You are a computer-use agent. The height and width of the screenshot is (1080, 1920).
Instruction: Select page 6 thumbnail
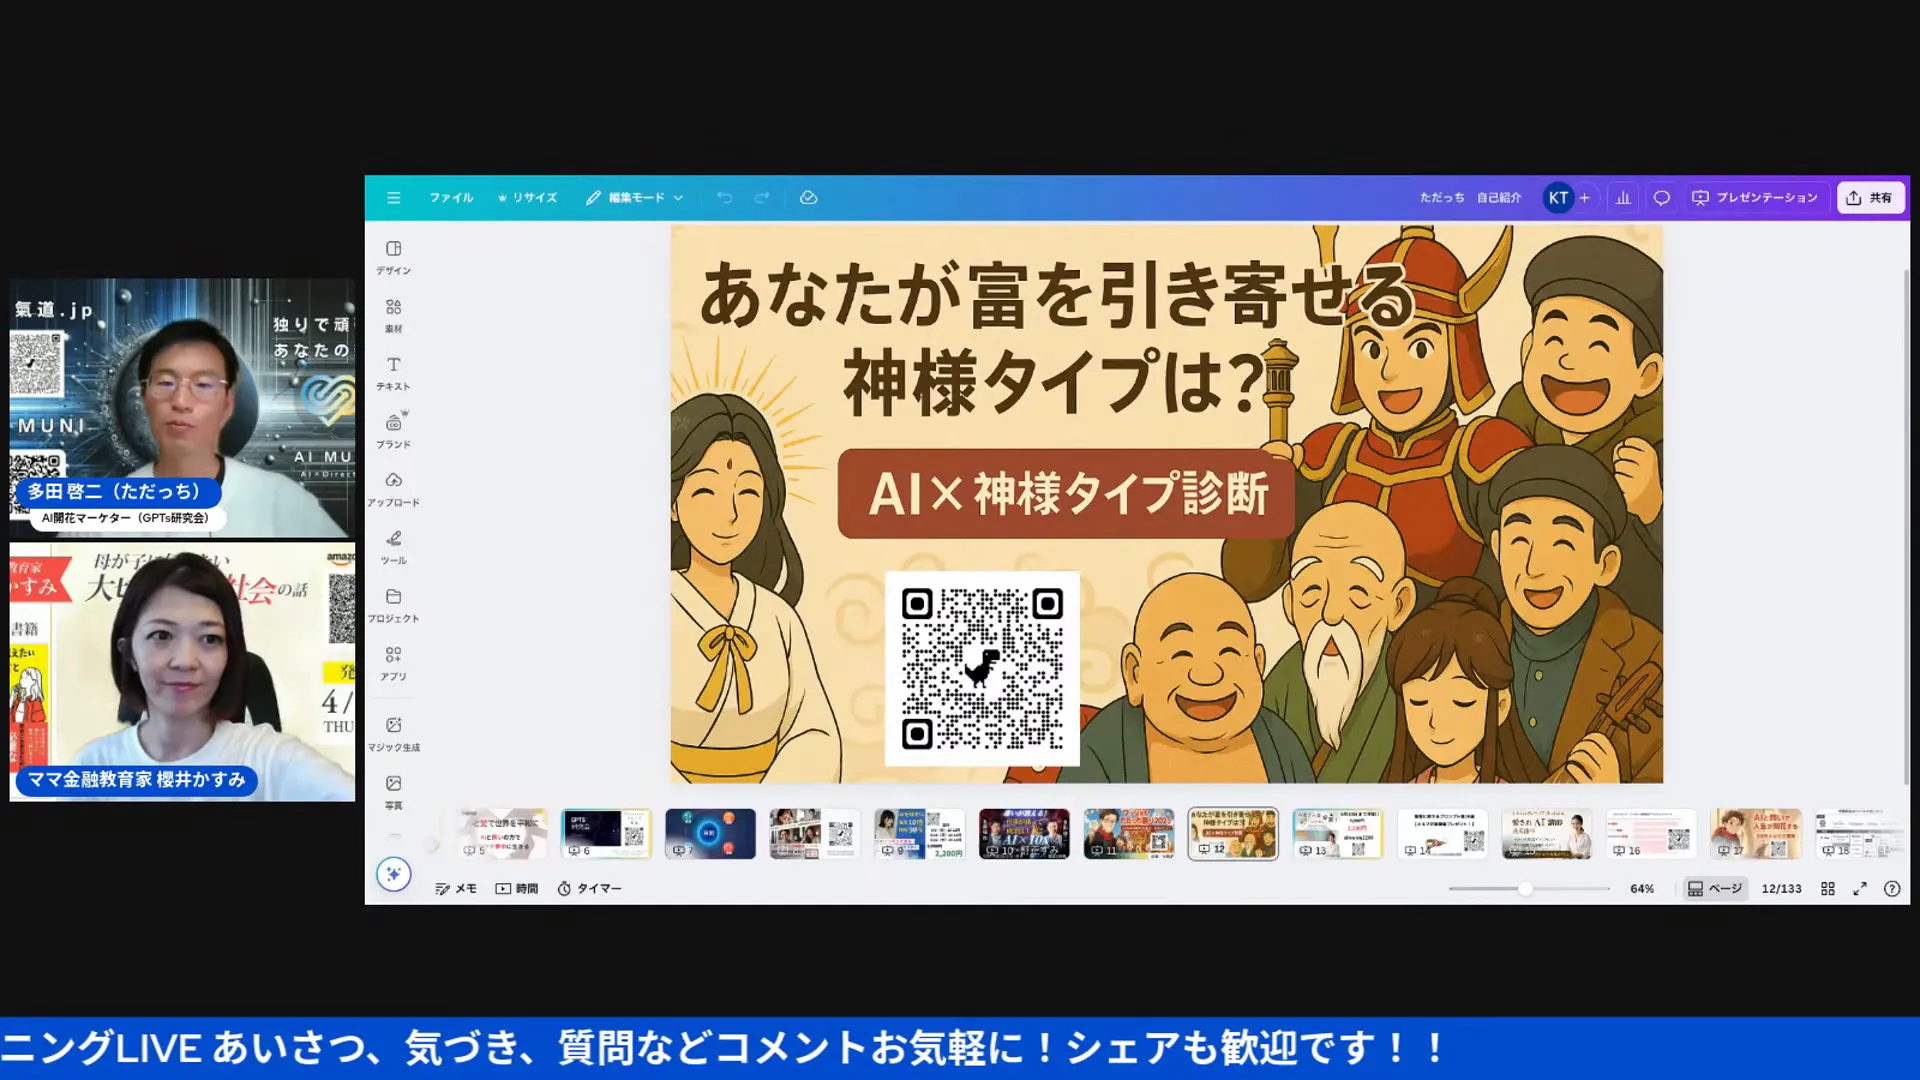[x=606, y=834]
